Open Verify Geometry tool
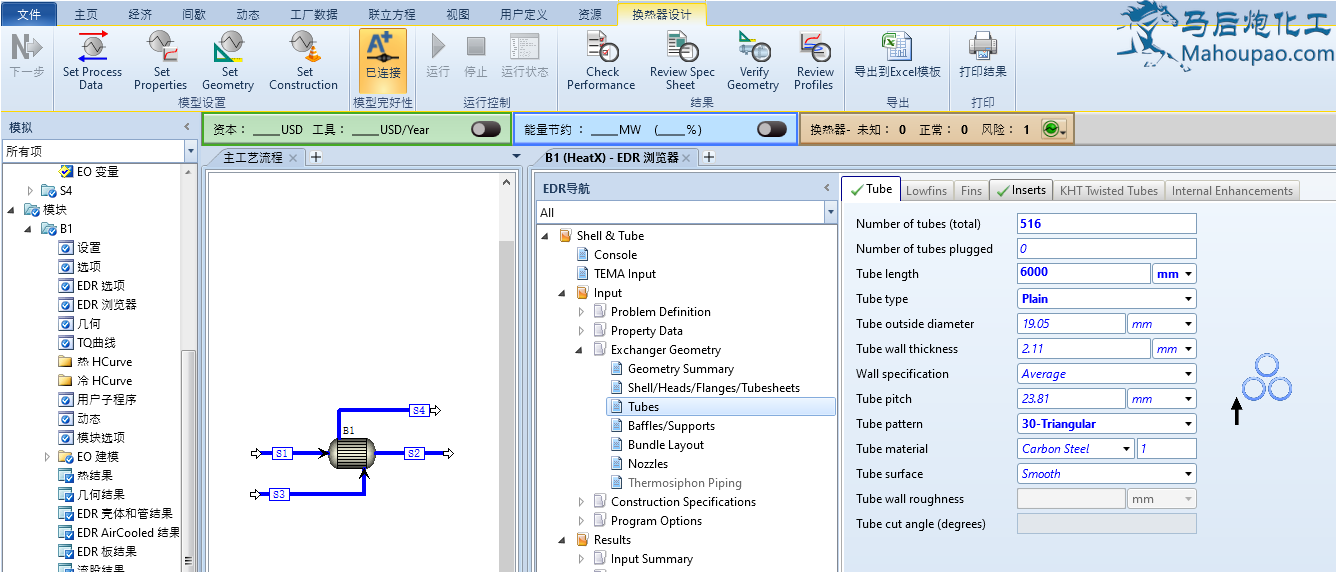 coord(753,61)
